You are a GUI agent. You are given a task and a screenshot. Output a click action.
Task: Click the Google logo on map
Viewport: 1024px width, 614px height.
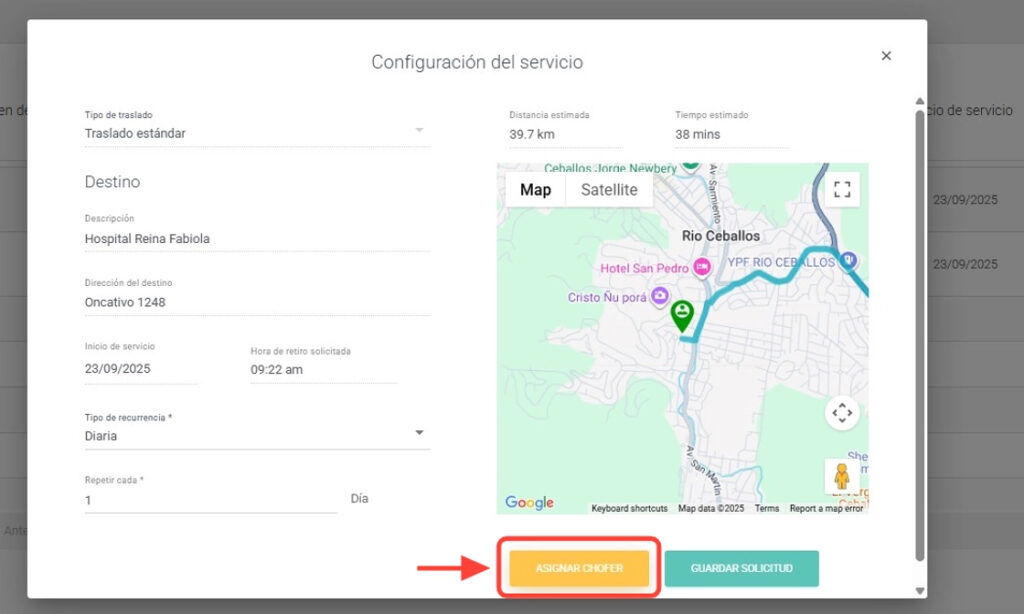529,503
